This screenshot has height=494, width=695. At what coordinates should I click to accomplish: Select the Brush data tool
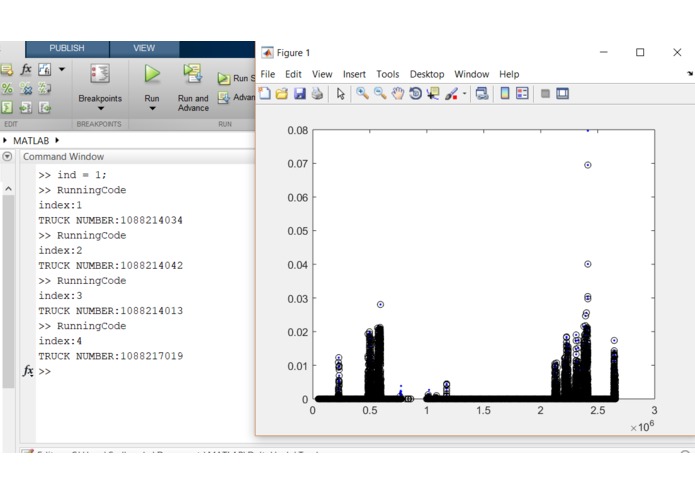click(451, 93)
